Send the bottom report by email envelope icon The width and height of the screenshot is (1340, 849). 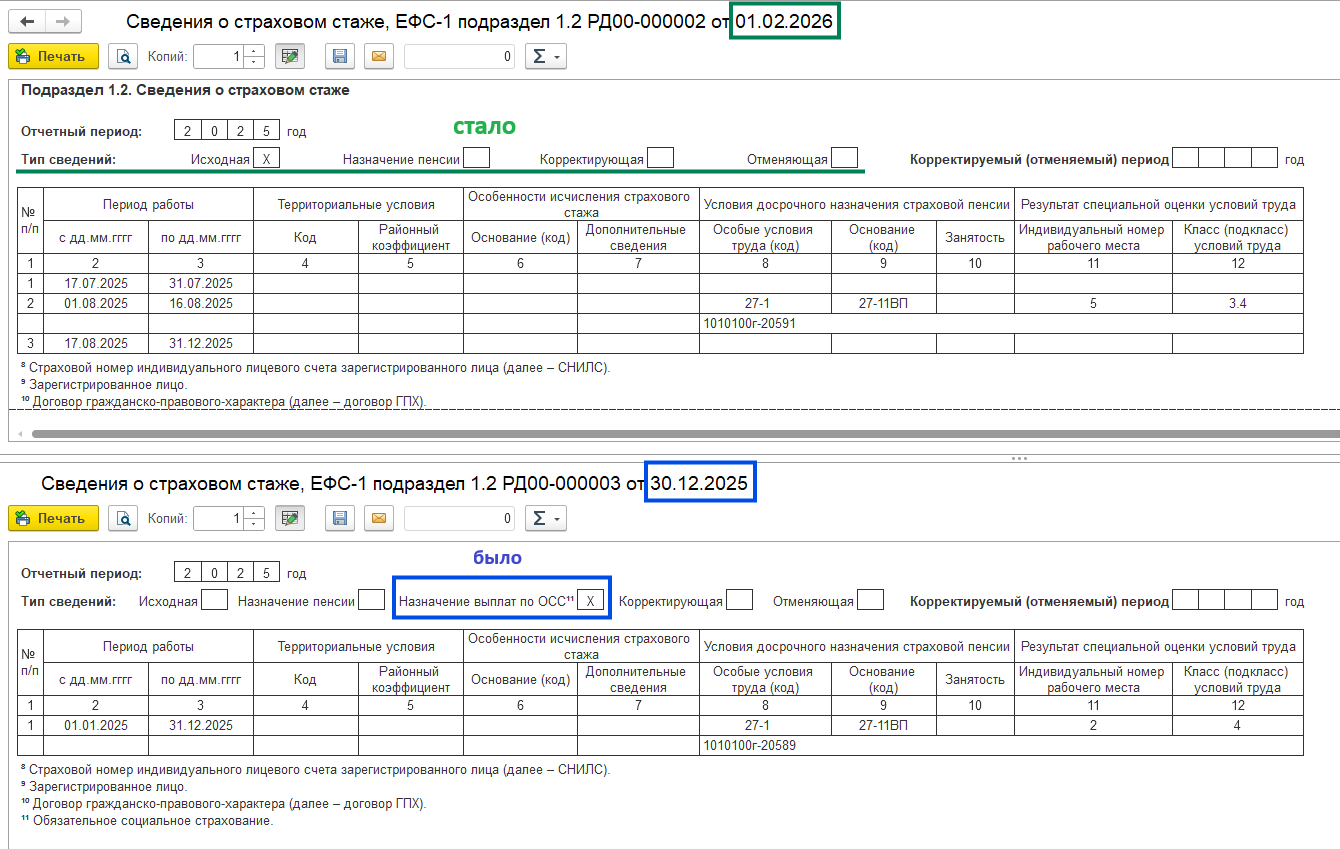click(x=378, y=518)
